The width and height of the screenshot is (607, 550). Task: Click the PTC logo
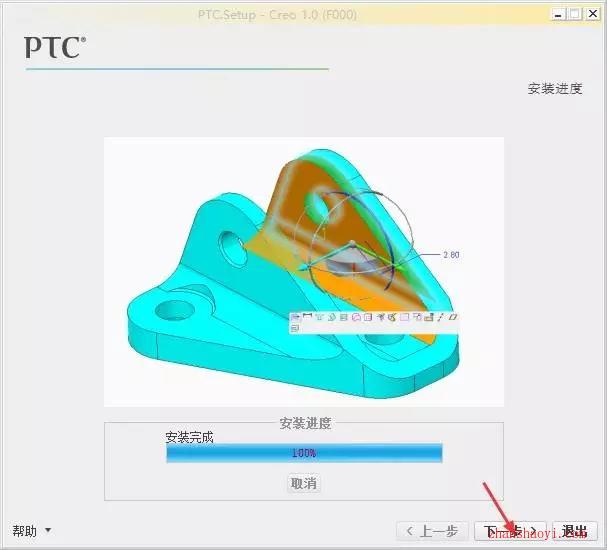tap(55, 47)
